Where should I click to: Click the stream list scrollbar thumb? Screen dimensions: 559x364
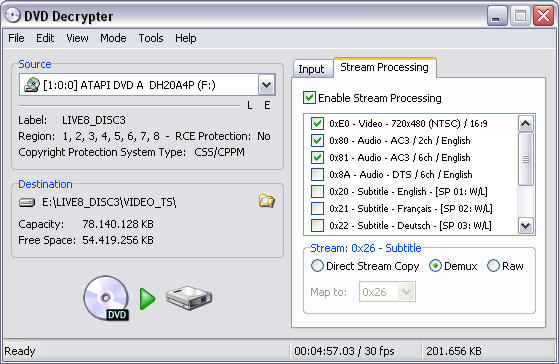pos(526,159)
